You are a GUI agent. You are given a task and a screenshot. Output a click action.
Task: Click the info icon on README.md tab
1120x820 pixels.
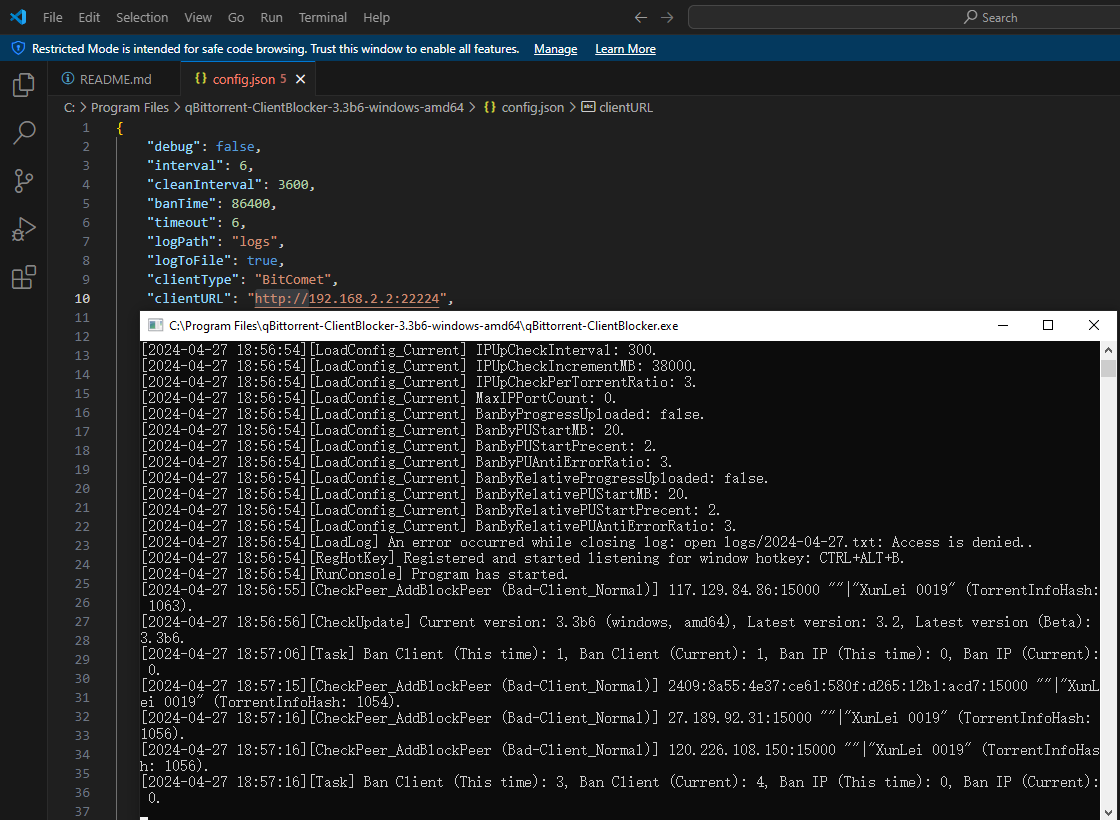(68, 79)
